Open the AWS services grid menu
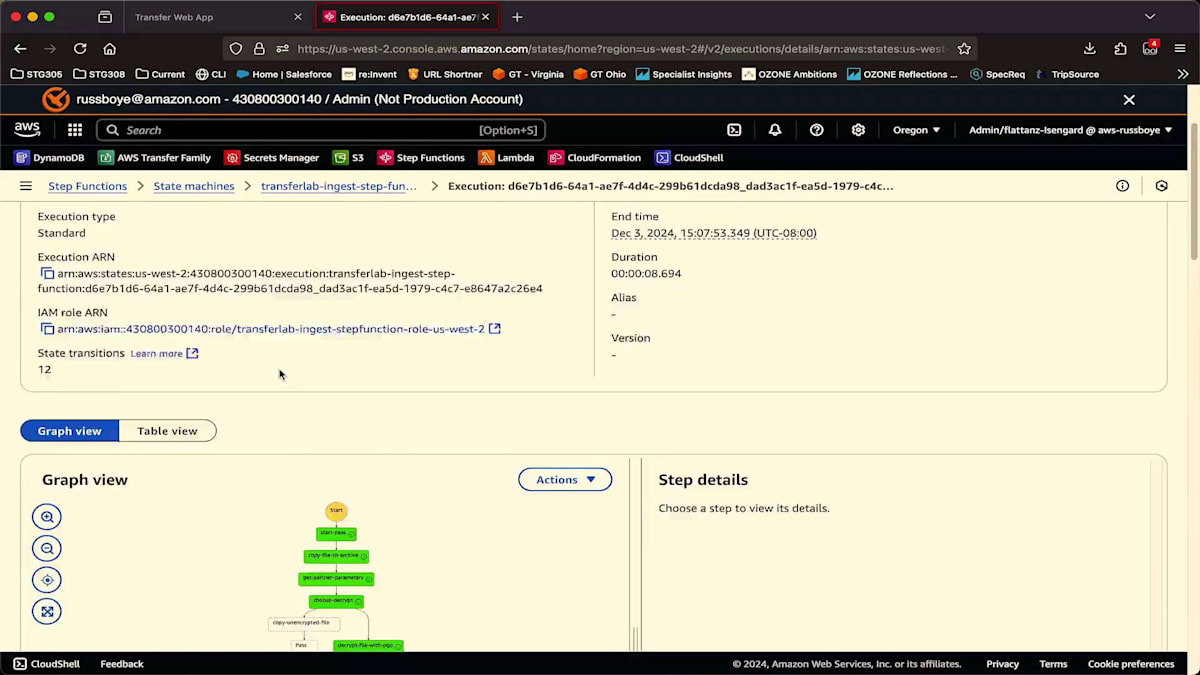Viewport: 1200px width, 675px height. pos(75,130)
